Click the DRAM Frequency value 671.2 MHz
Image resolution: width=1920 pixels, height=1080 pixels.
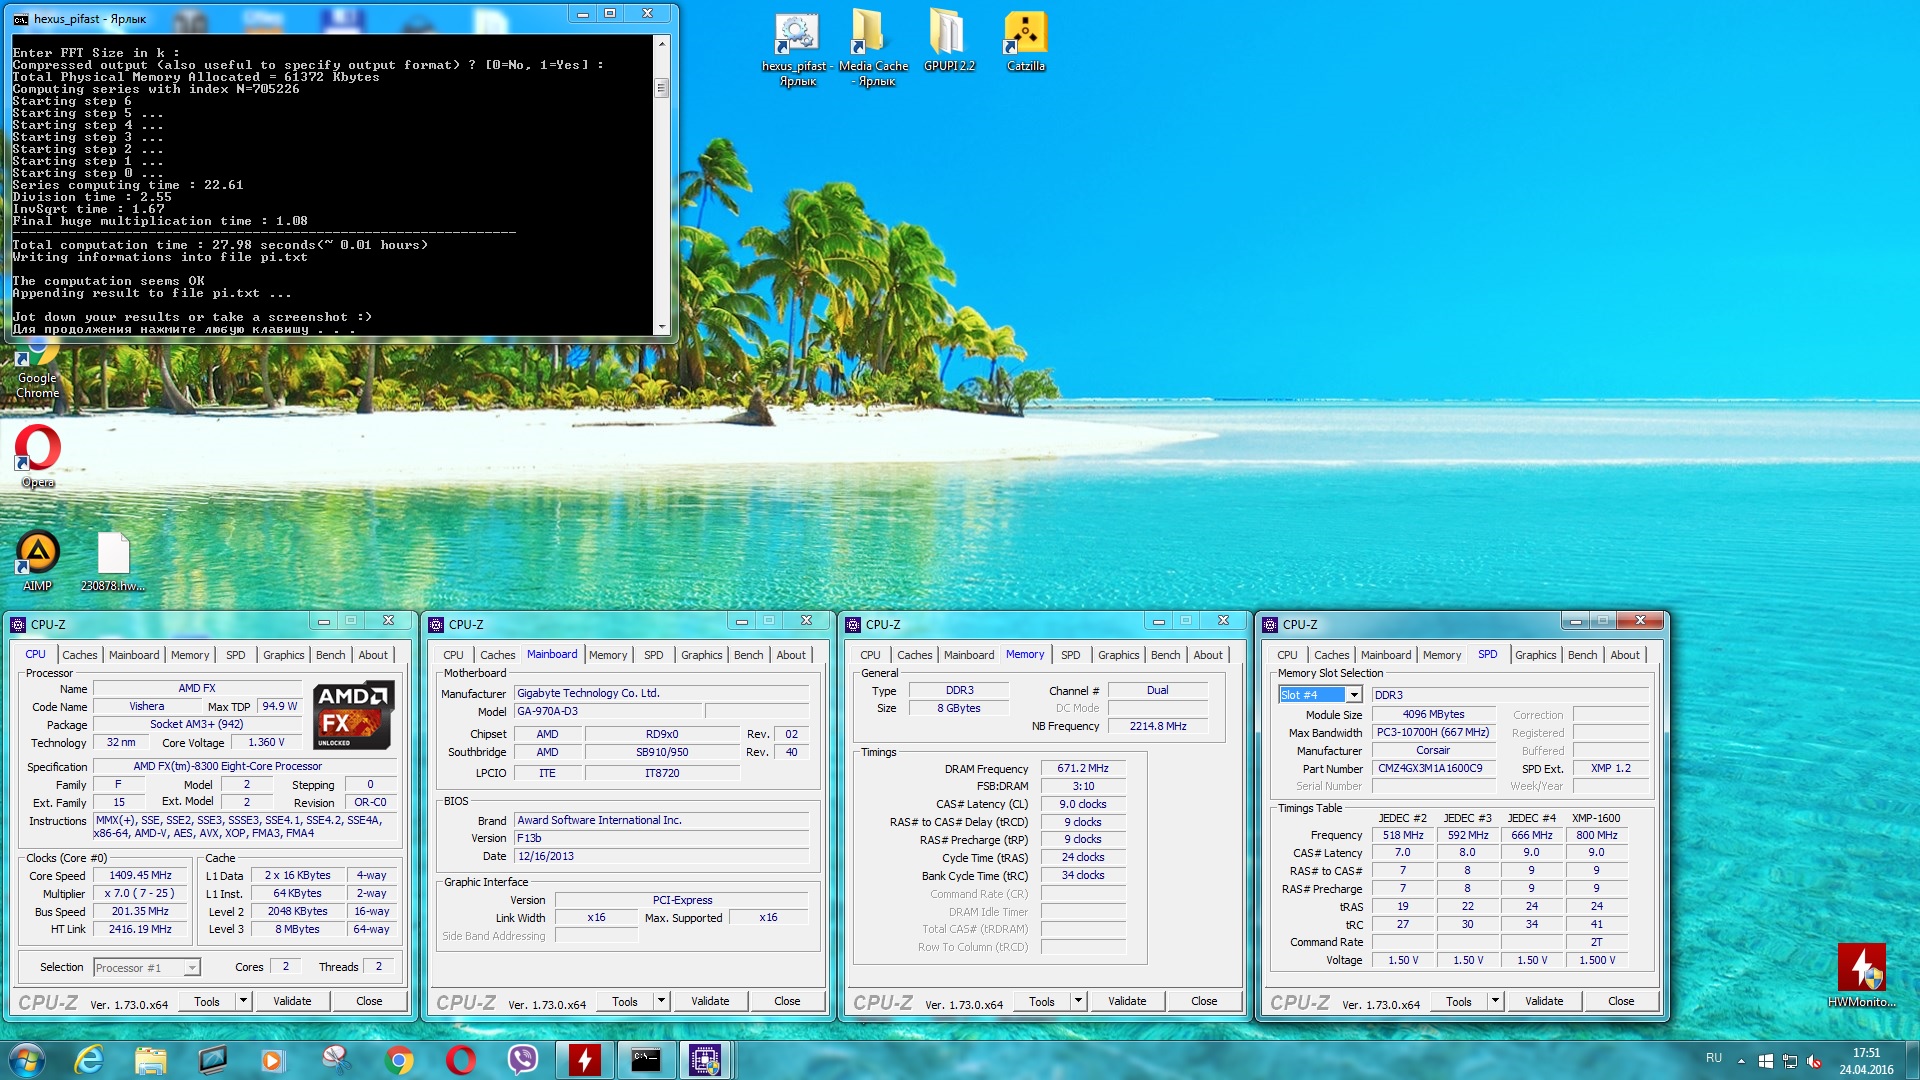pyautogui.click(x=1083, y=769)
